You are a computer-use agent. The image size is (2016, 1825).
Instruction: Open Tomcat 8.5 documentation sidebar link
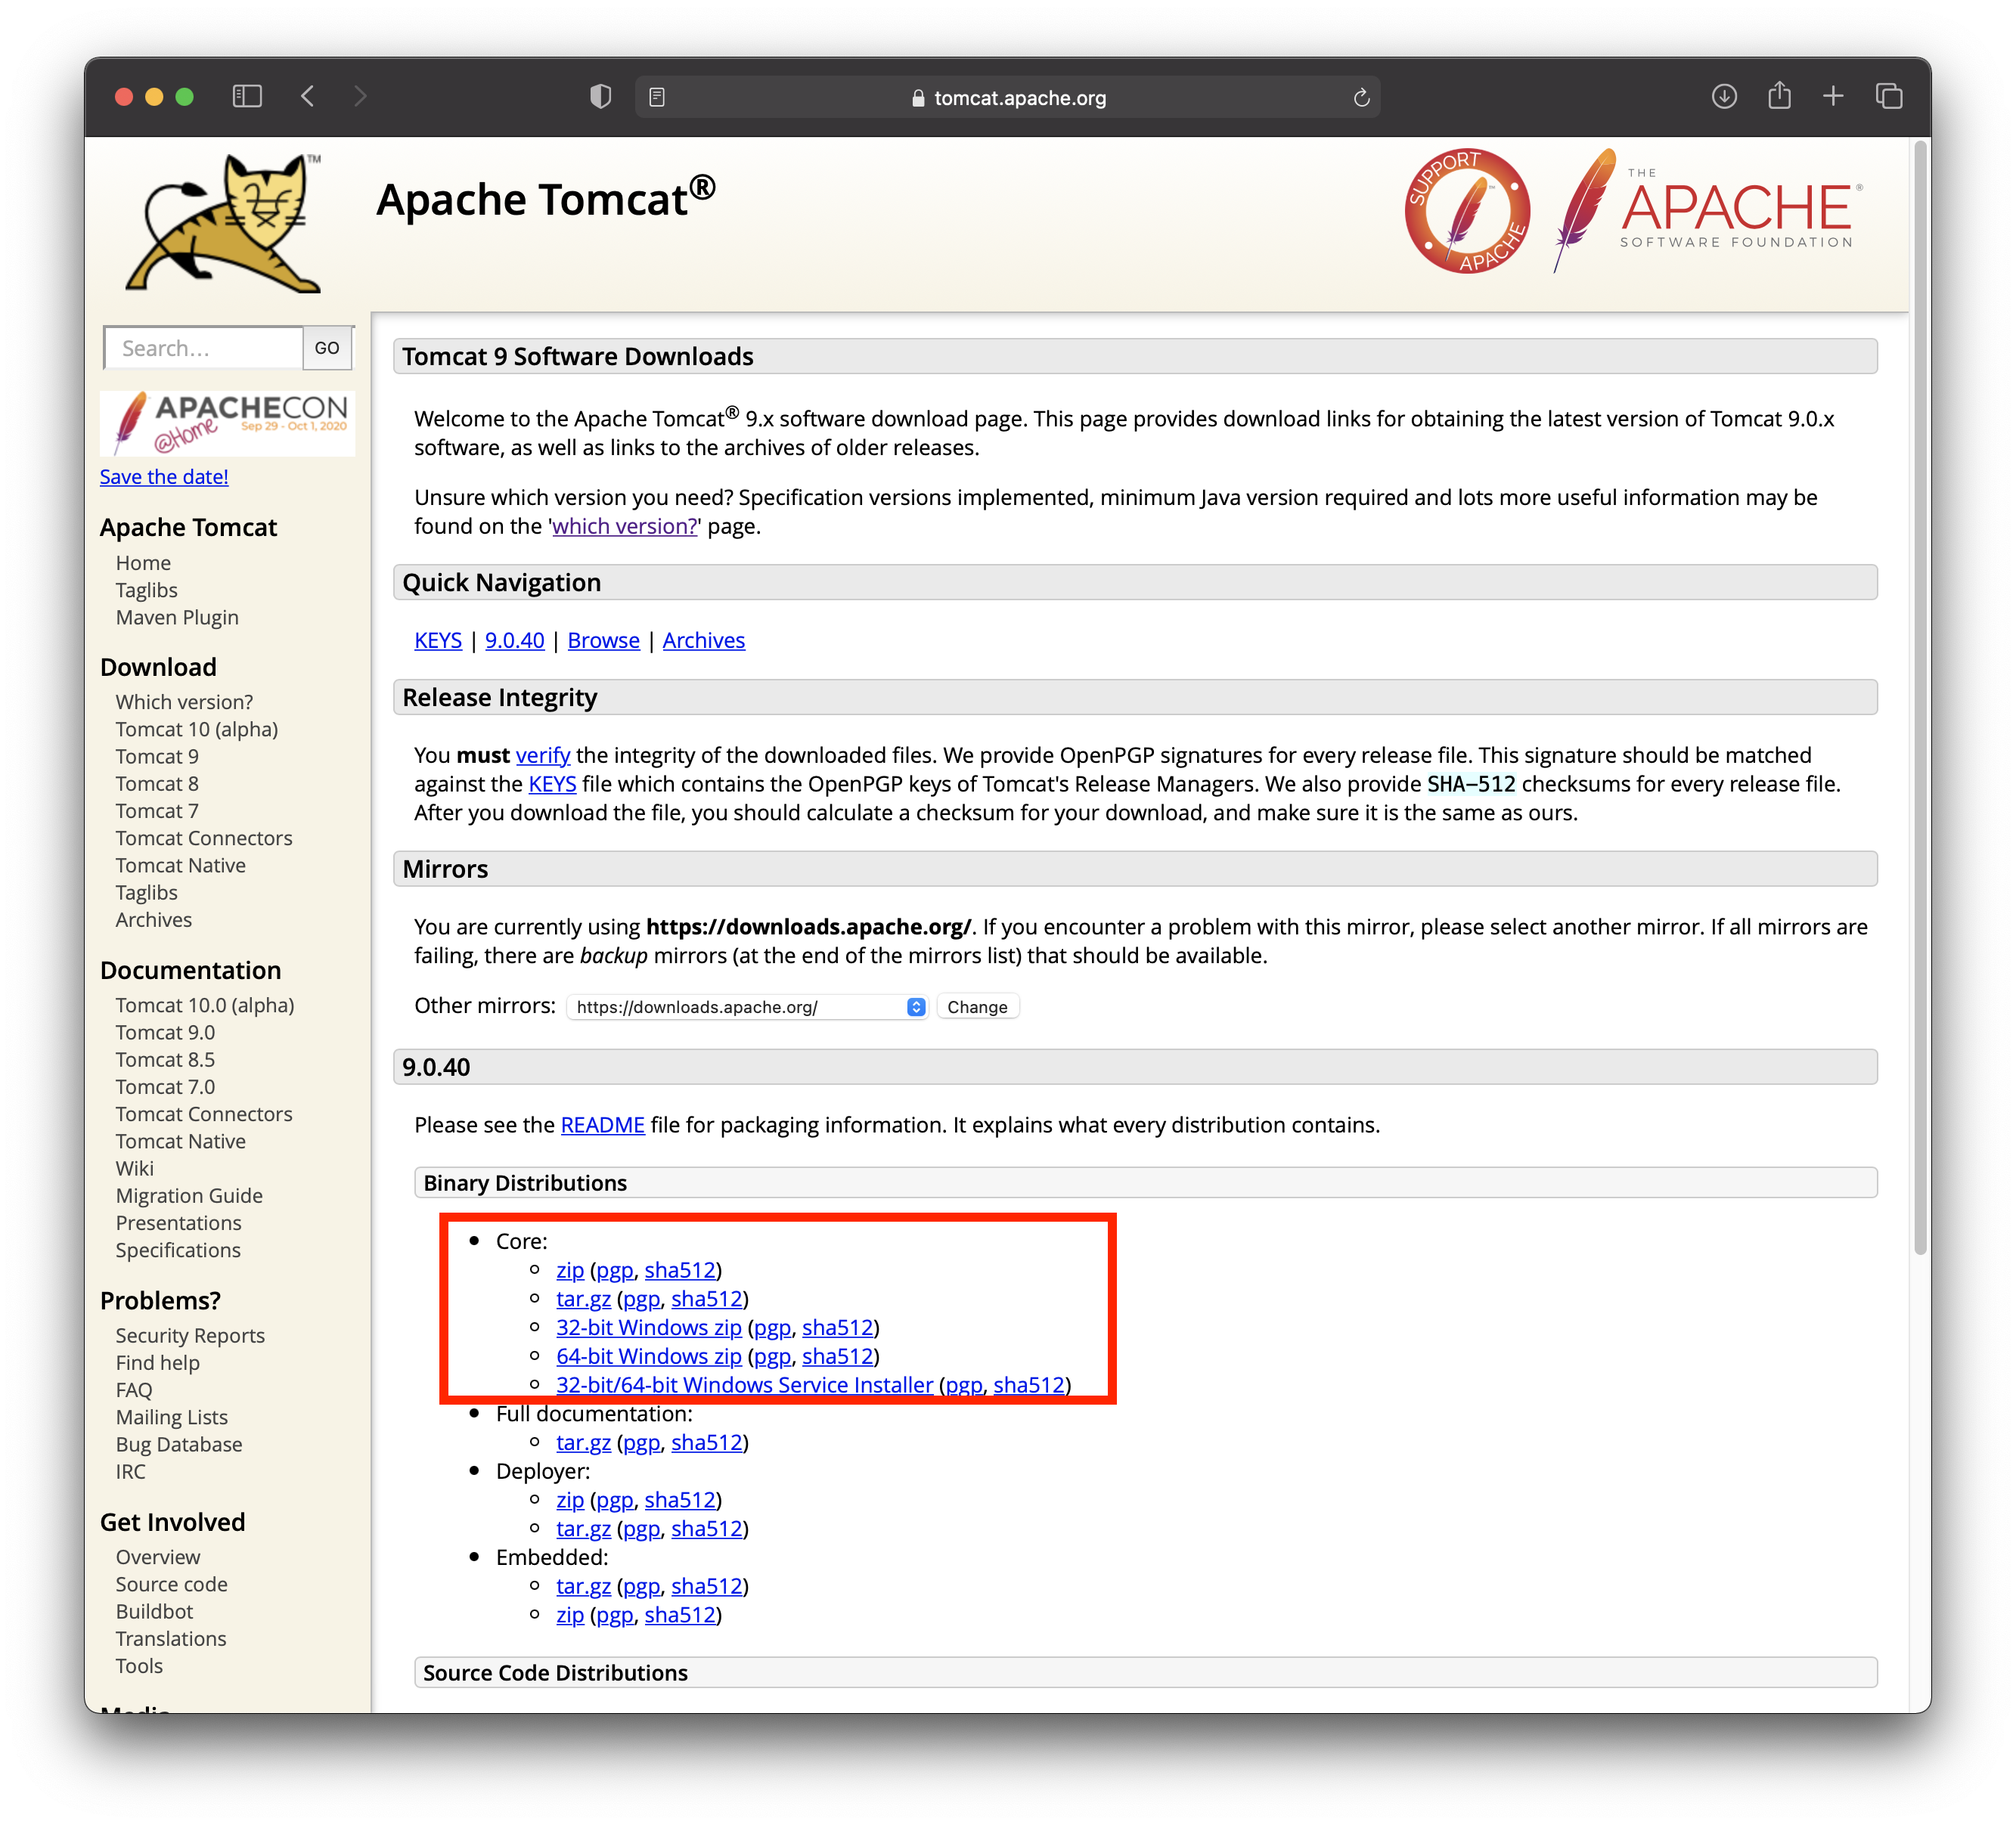(165, 1059)
